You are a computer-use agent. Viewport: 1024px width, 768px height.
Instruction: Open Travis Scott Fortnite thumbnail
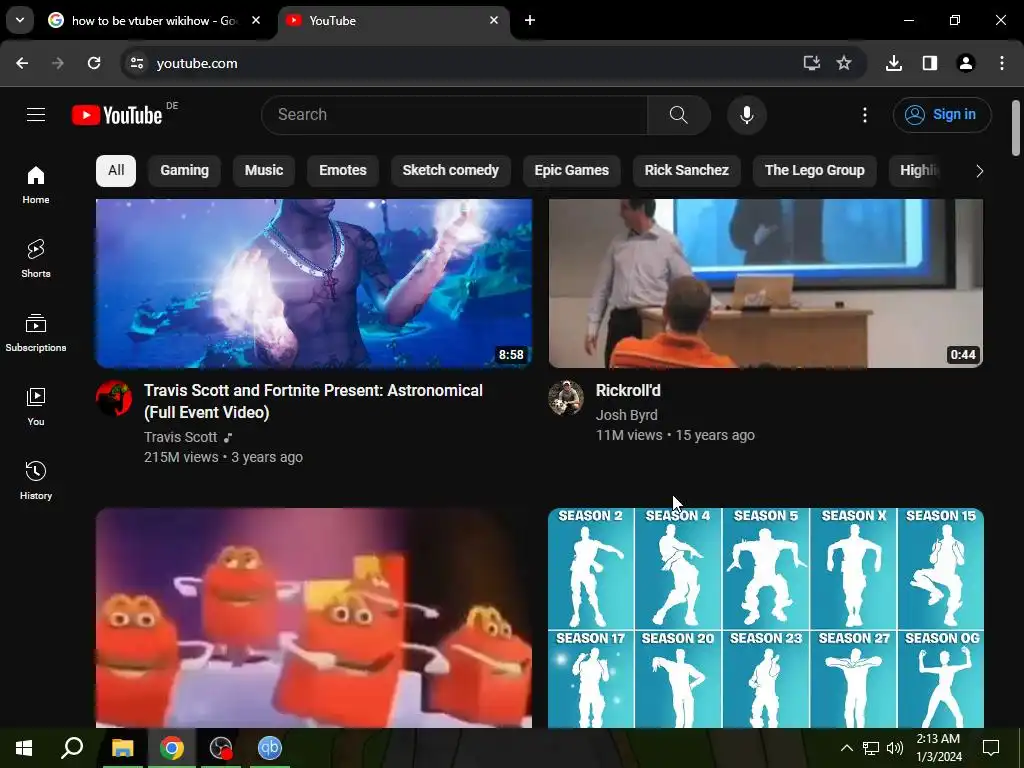click(x=313, y=283)
